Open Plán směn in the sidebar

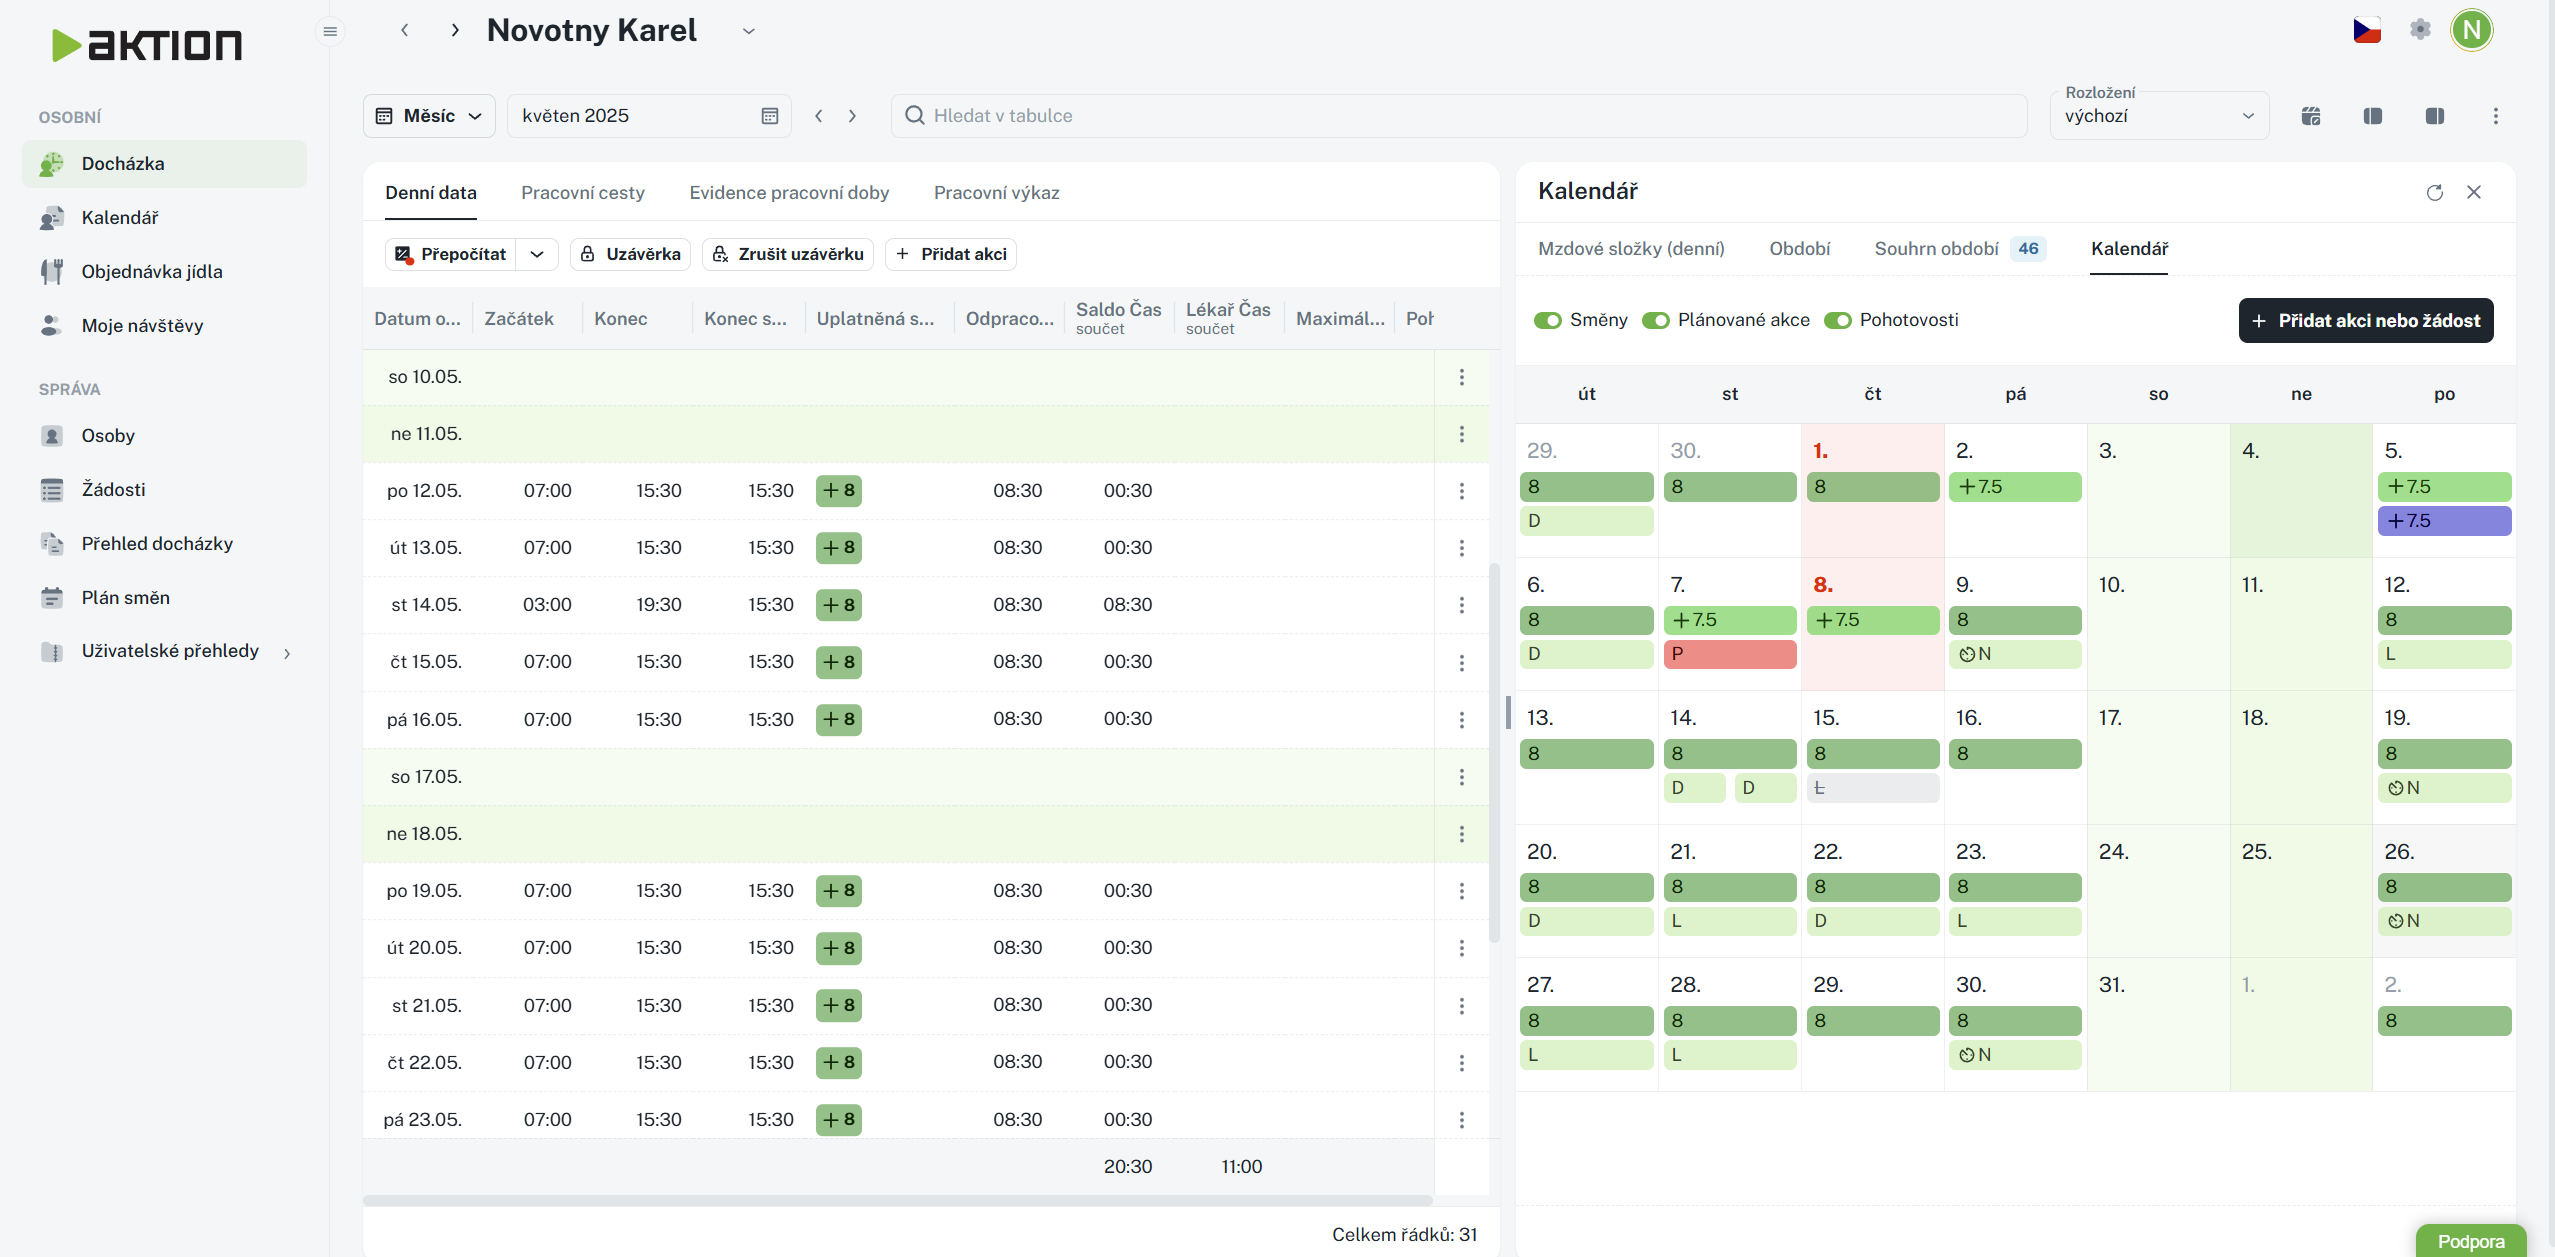tap(126, 598)
